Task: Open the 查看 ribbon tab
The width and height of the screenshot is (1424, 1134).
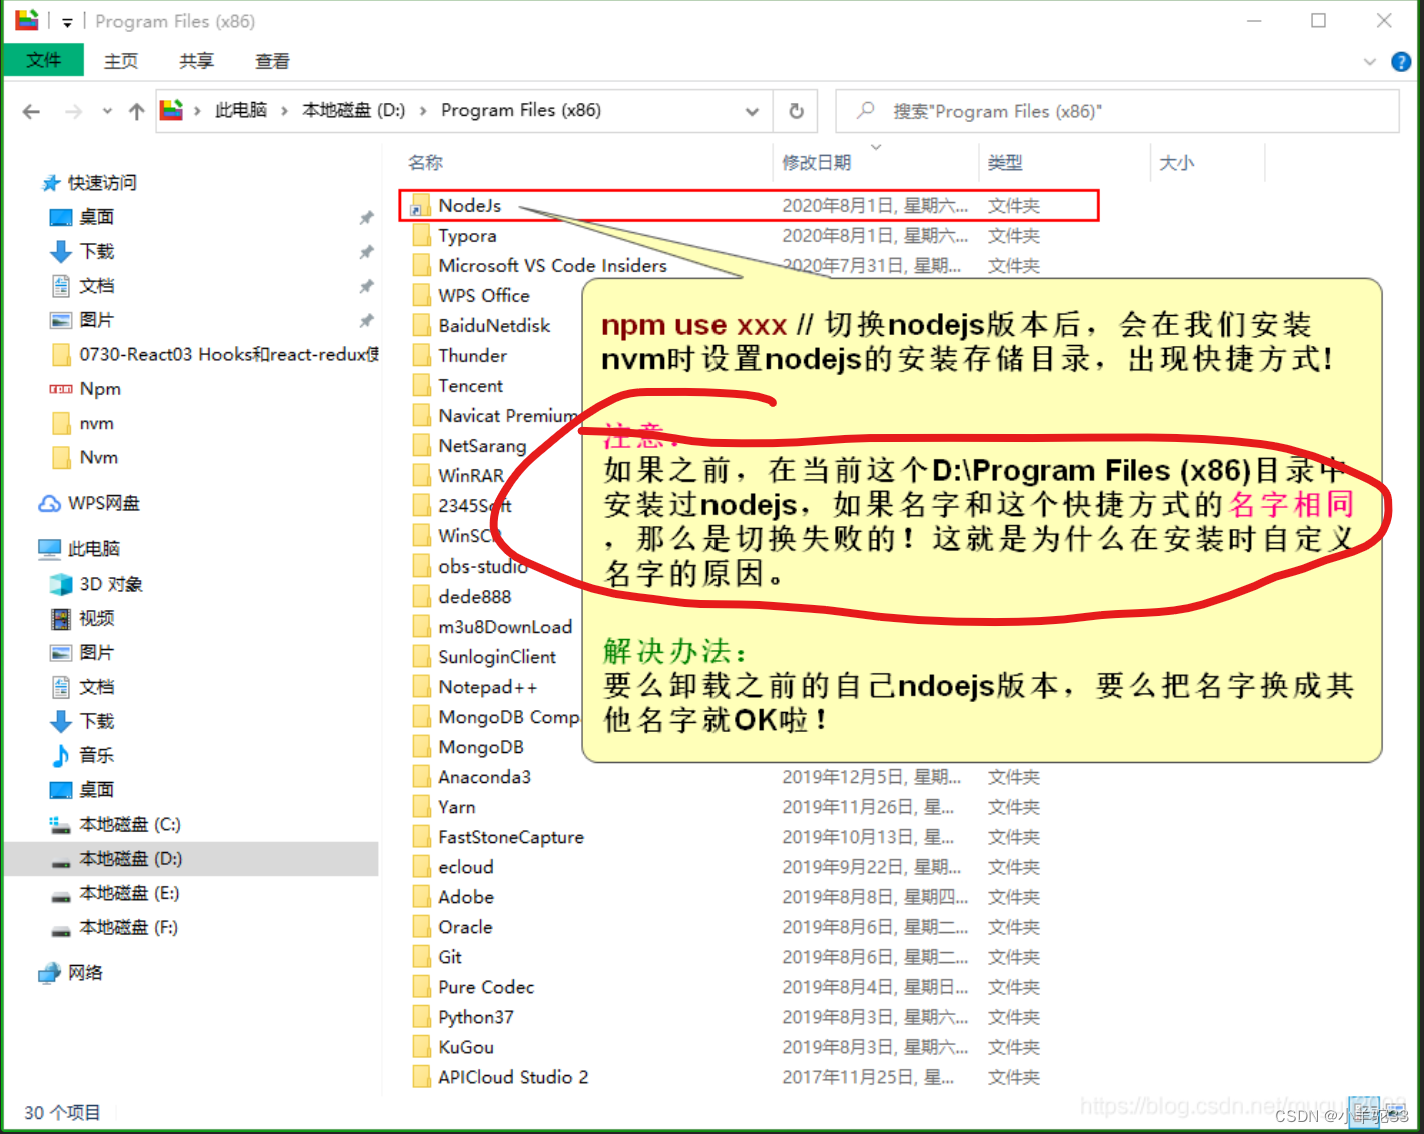Action: [272, 61]
